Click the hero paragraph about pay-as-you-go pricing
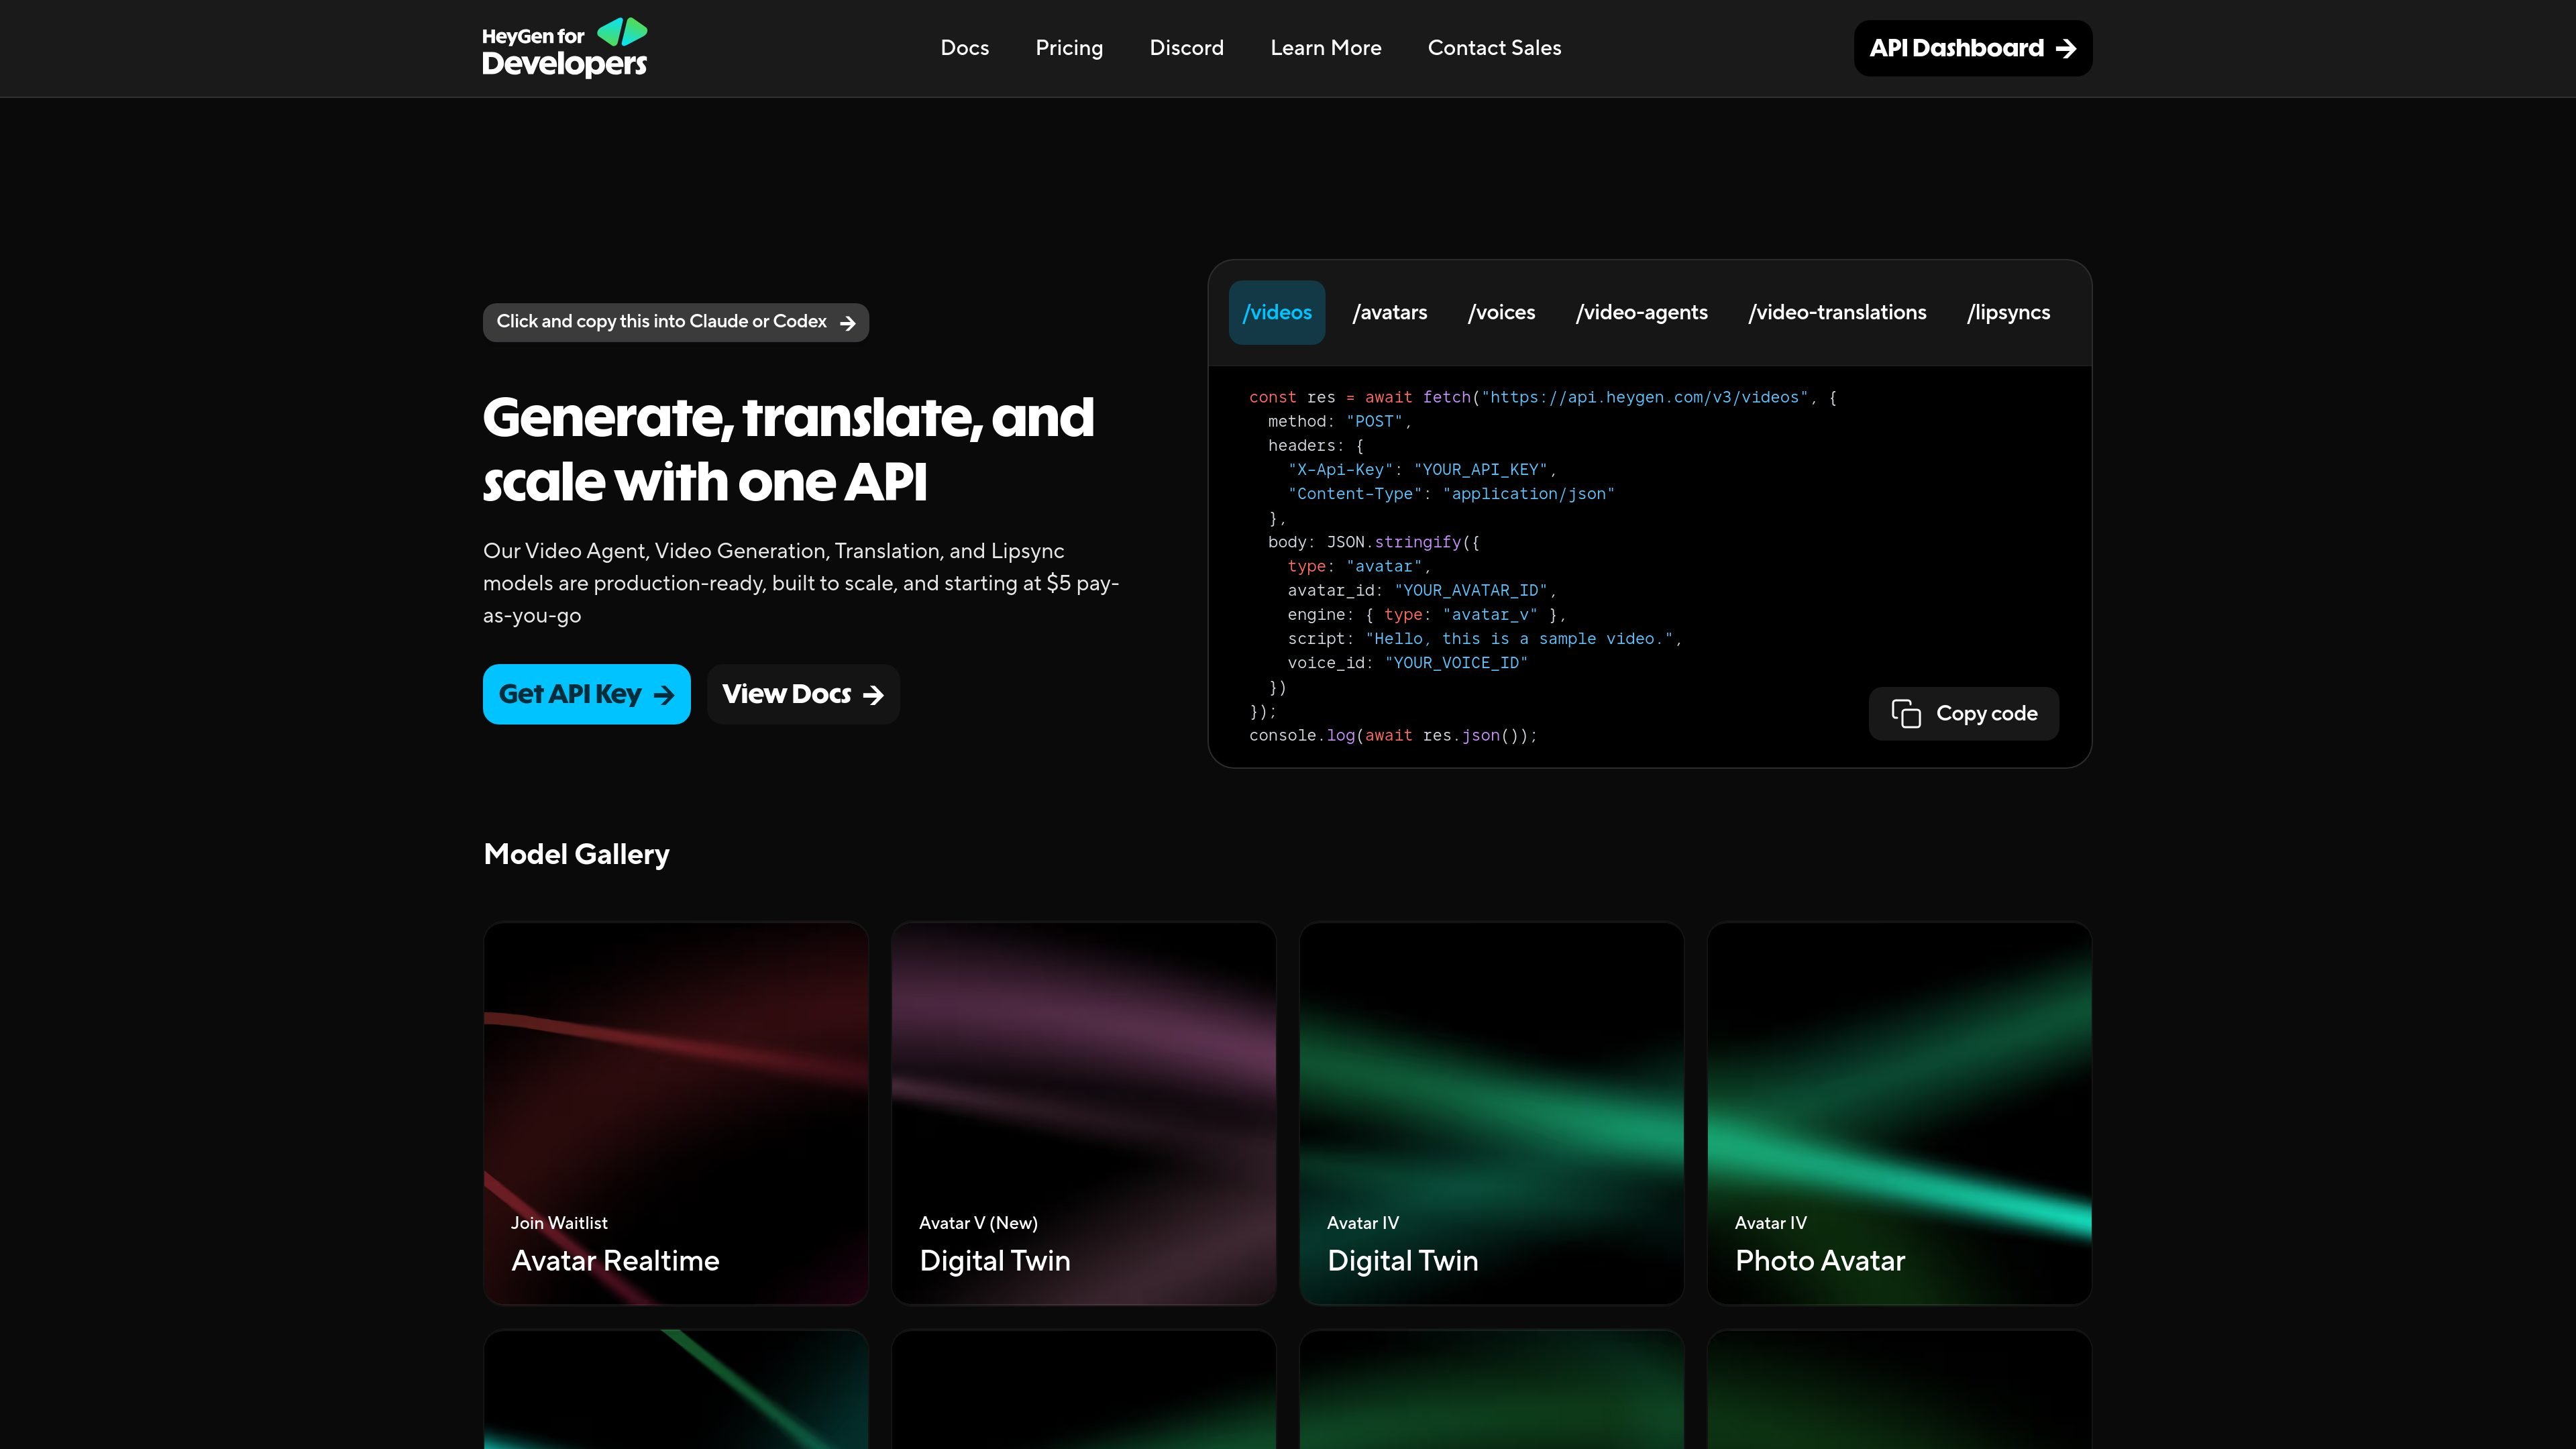The height and width of the screenshot is (1449, 2576). [801, 583]
